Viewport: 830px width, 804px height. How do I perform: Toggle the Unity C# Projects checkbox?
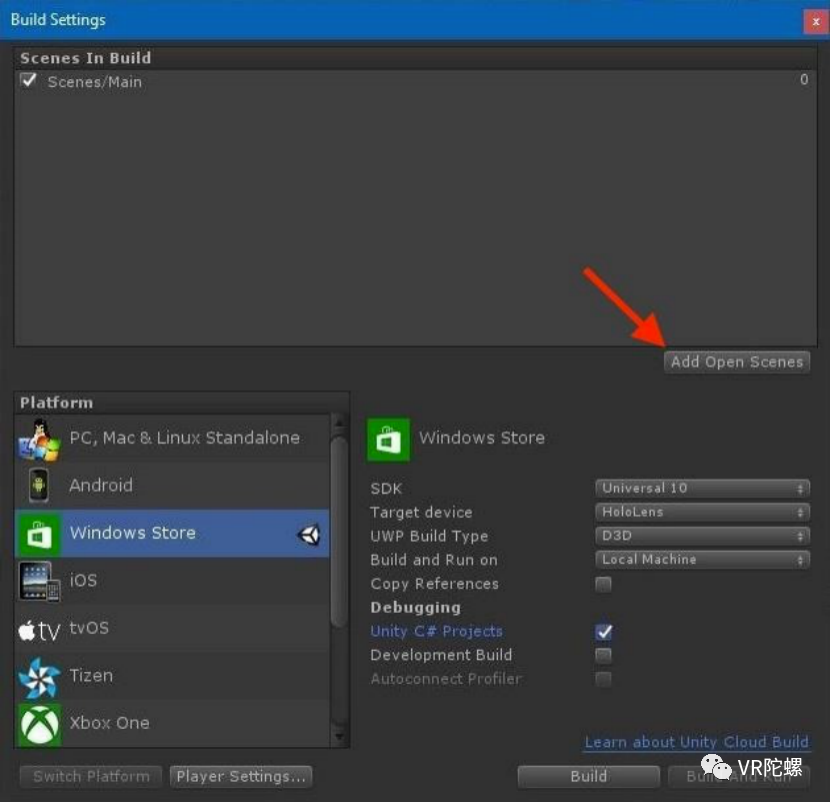click(x=603, y=631)
